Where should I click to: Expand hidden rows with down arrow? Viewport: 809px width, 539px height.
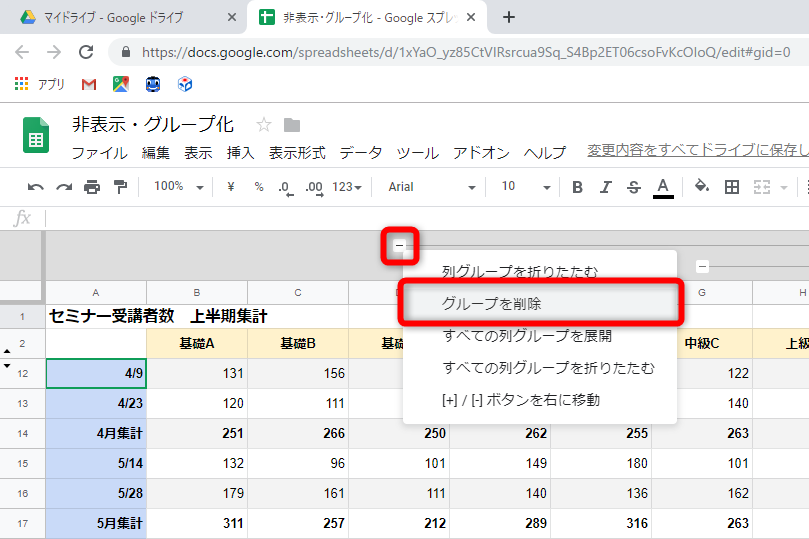coord(7,365)
